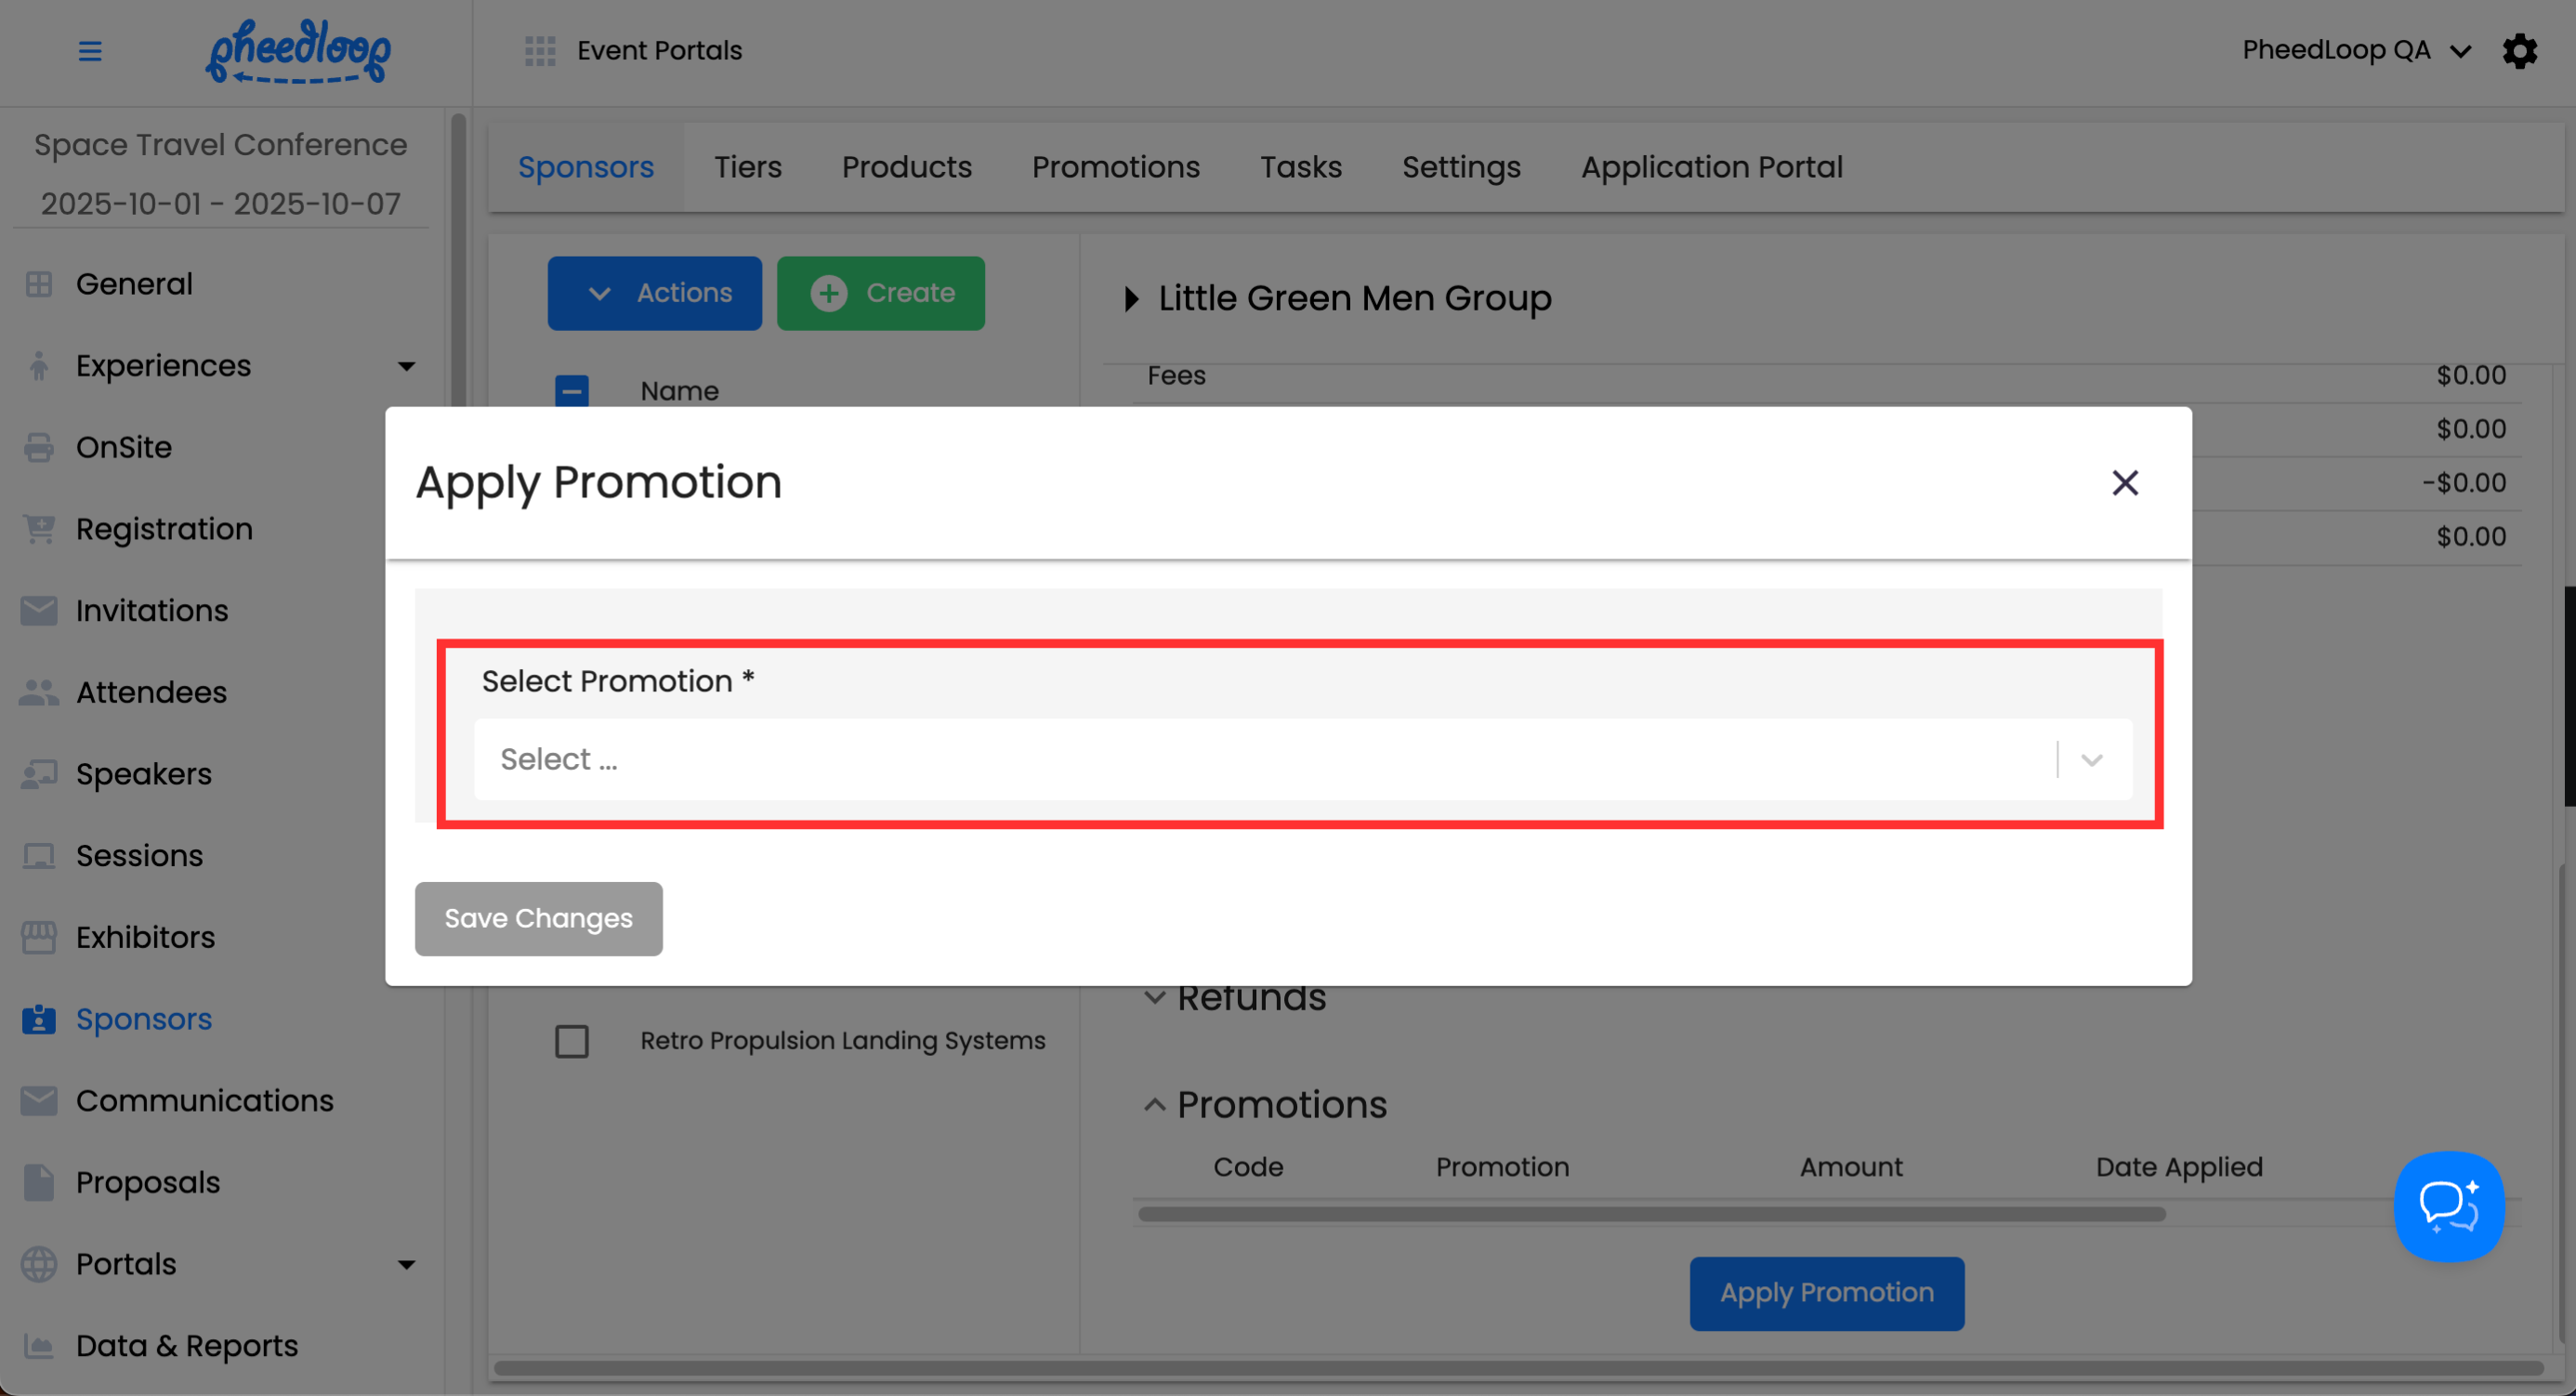Switch to the Tiers tab
2576x1396 pixels.
[x=747, y=167]
